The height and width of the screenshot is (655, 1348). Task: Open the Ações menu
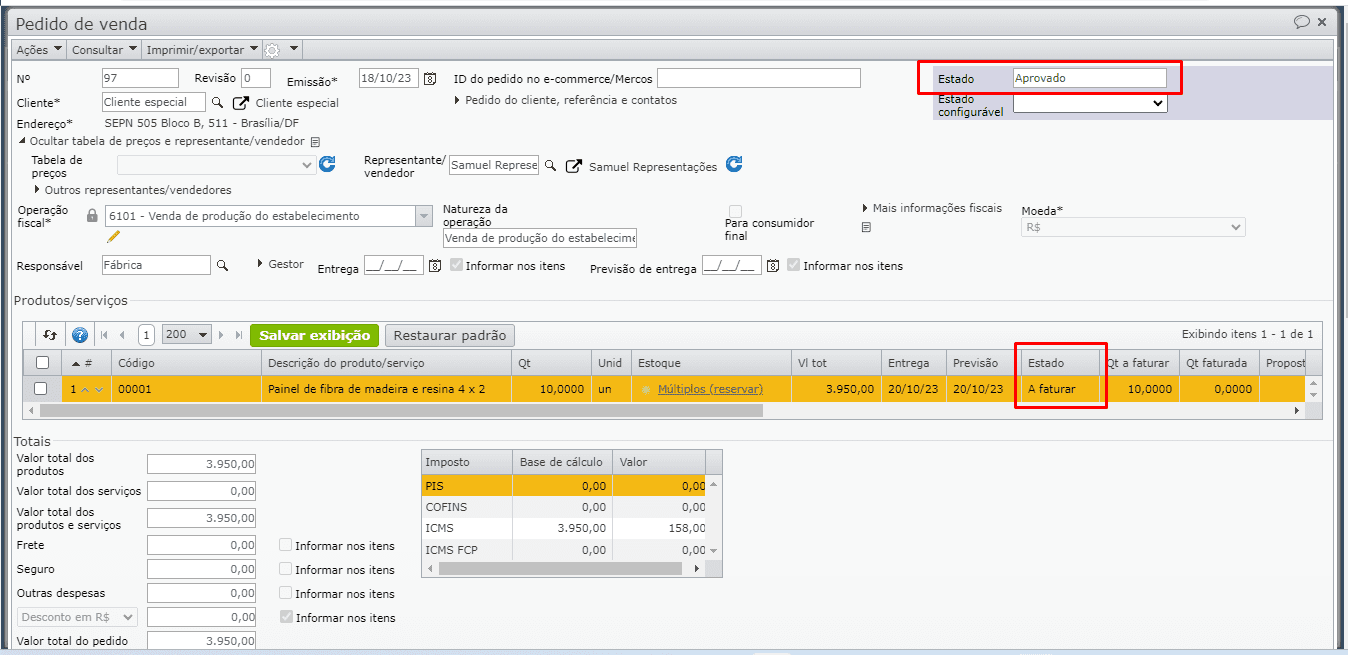[39, 49]
